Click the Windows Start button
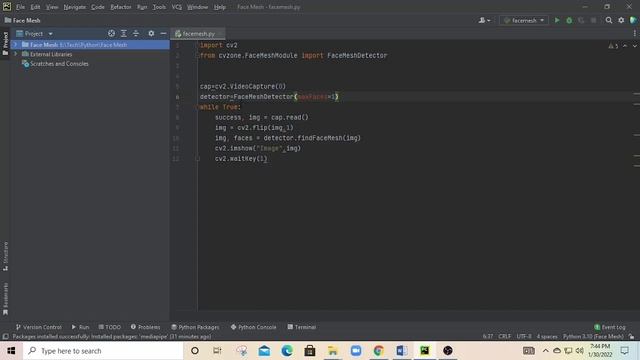The image size is (640, 360). coord(11,351)
